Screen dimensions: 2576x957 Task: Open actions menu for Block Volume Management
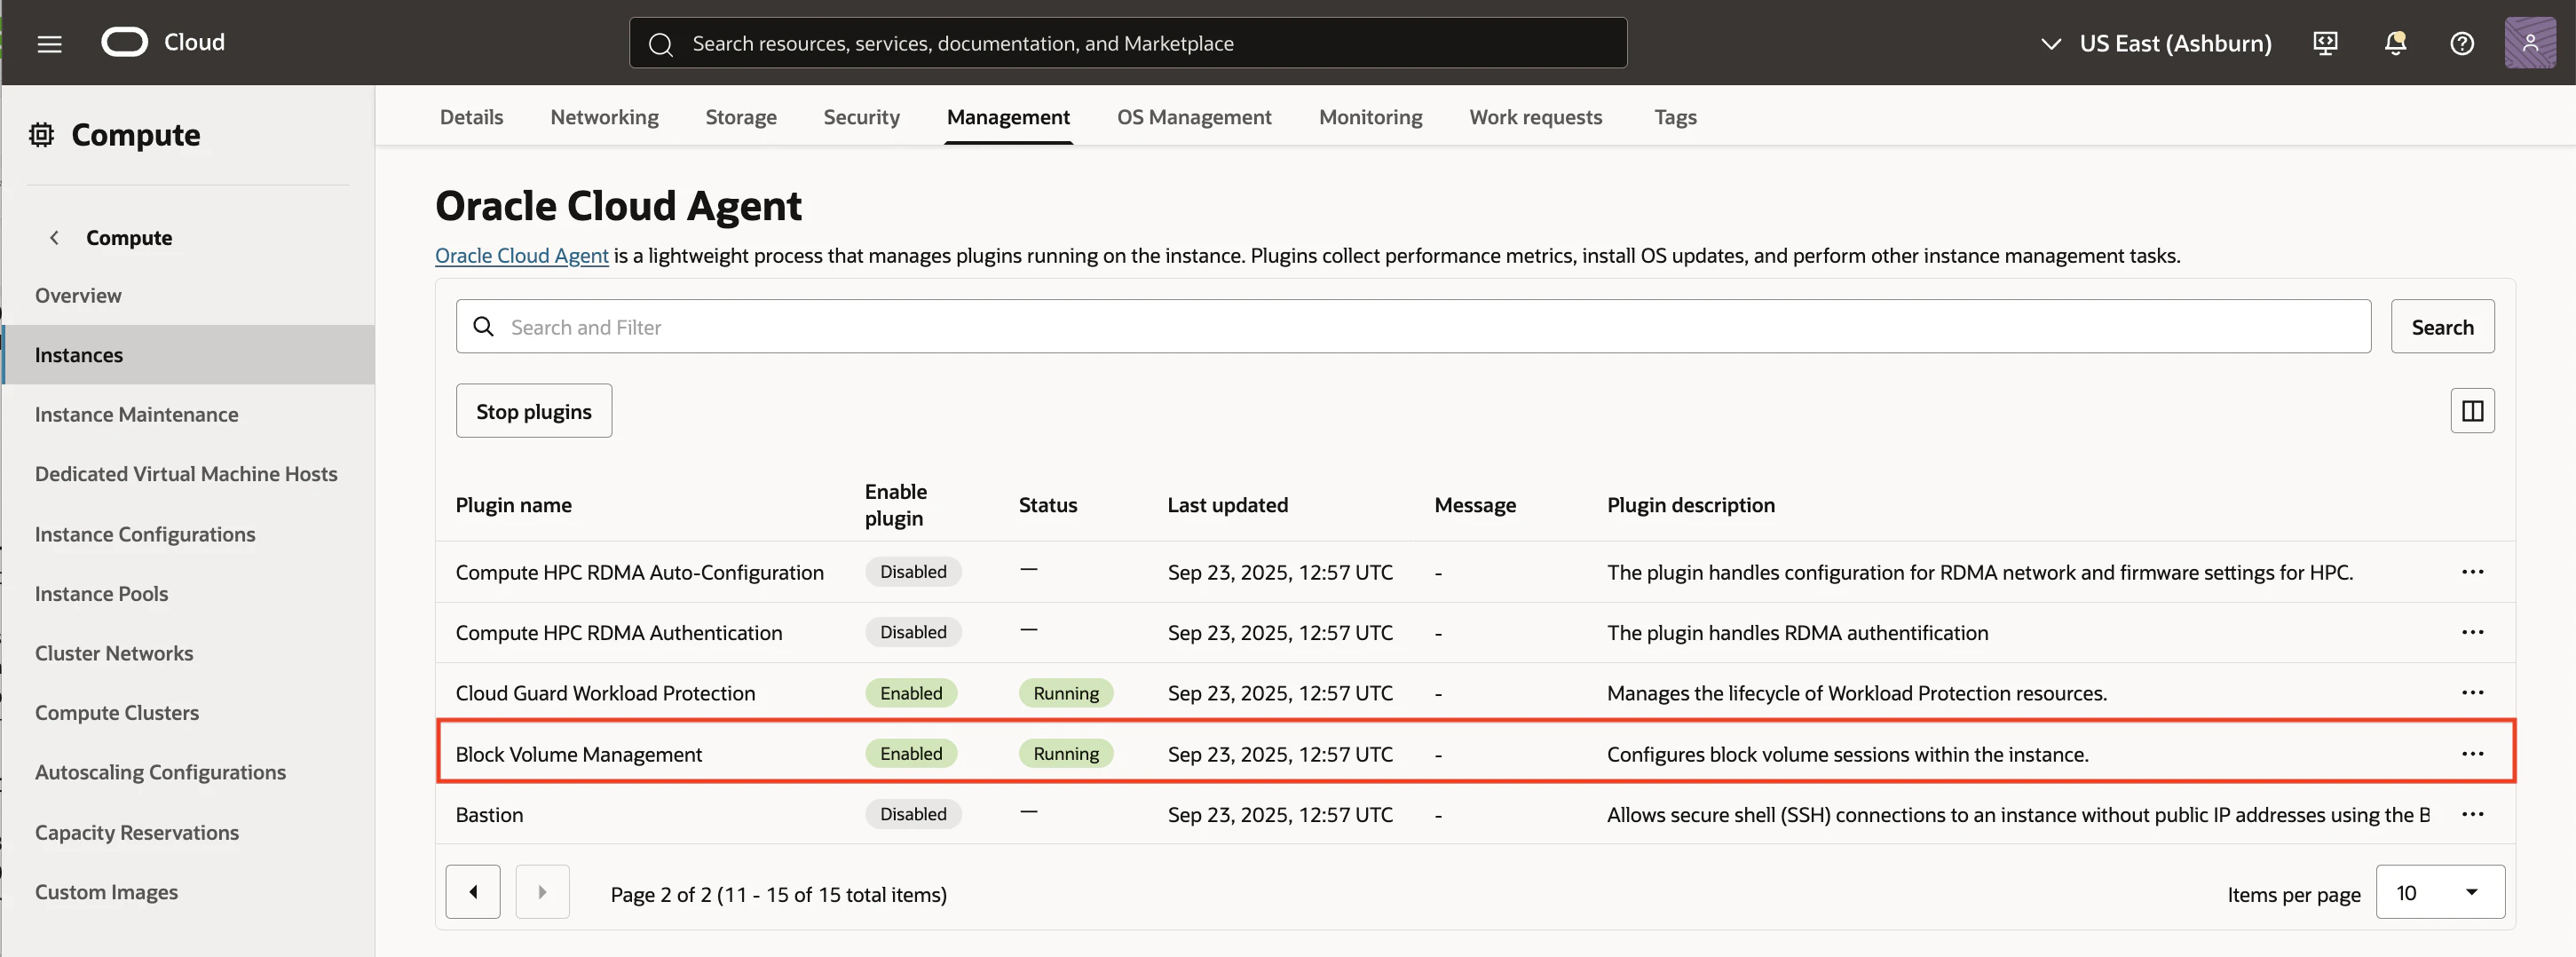coord(2472,754)
